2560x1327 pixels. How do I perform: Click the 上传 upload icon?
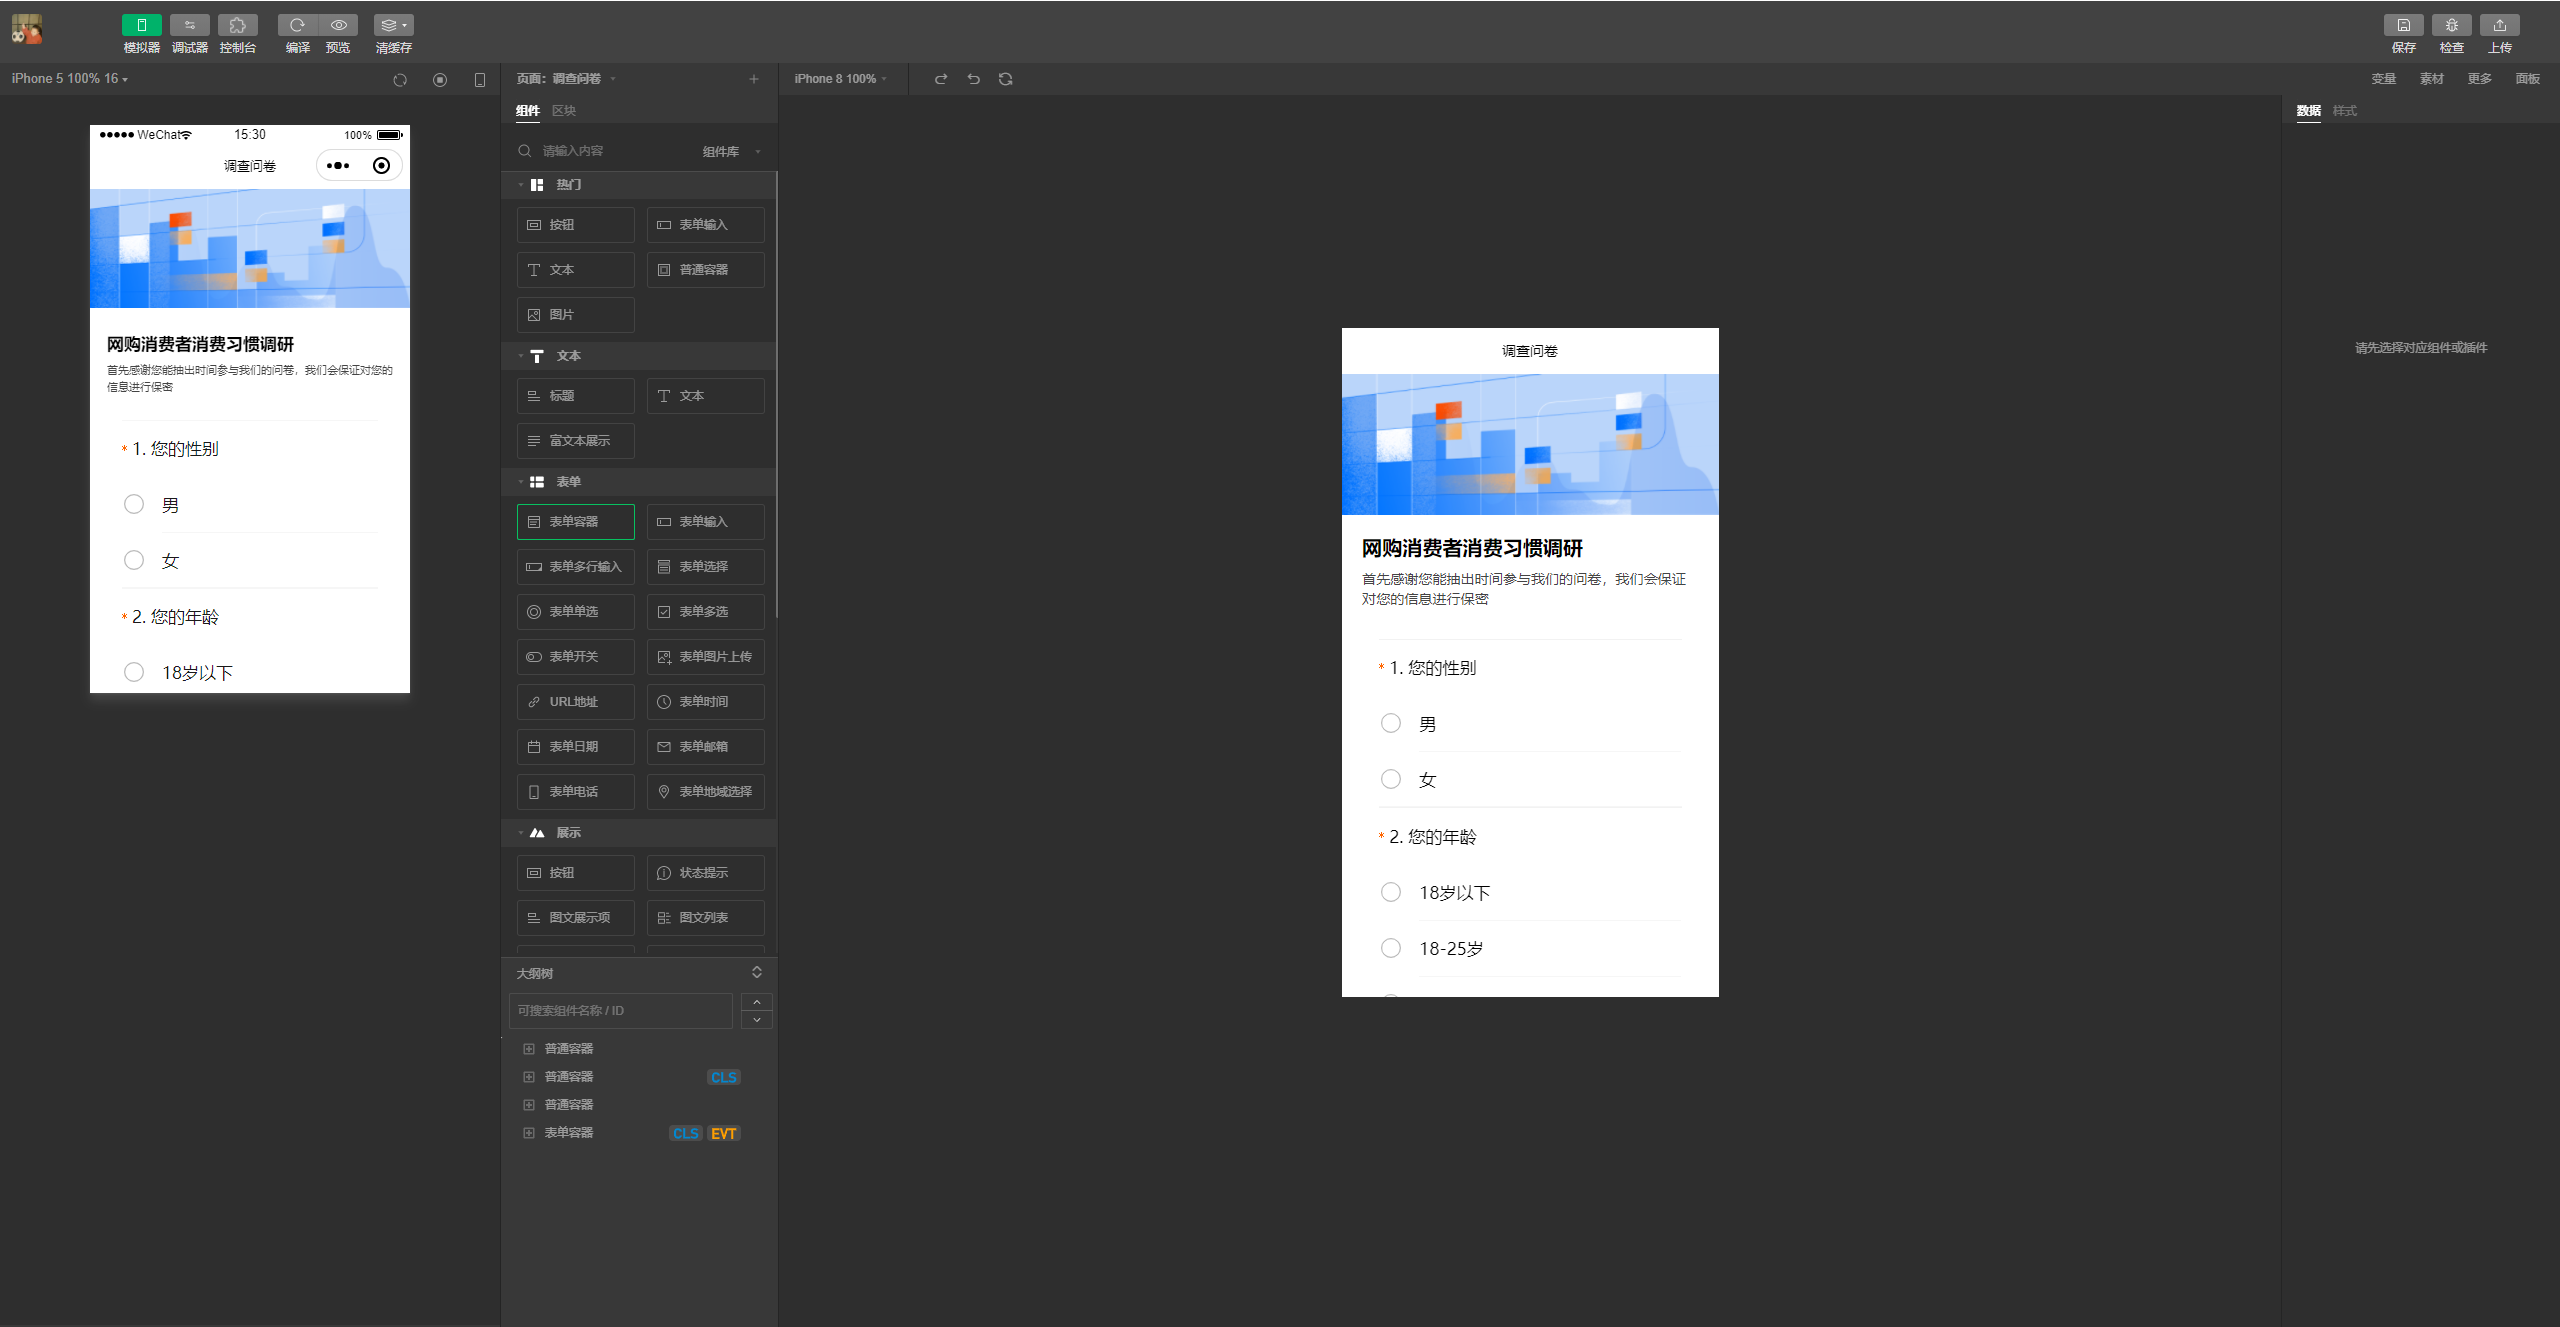pos(2499,25)
